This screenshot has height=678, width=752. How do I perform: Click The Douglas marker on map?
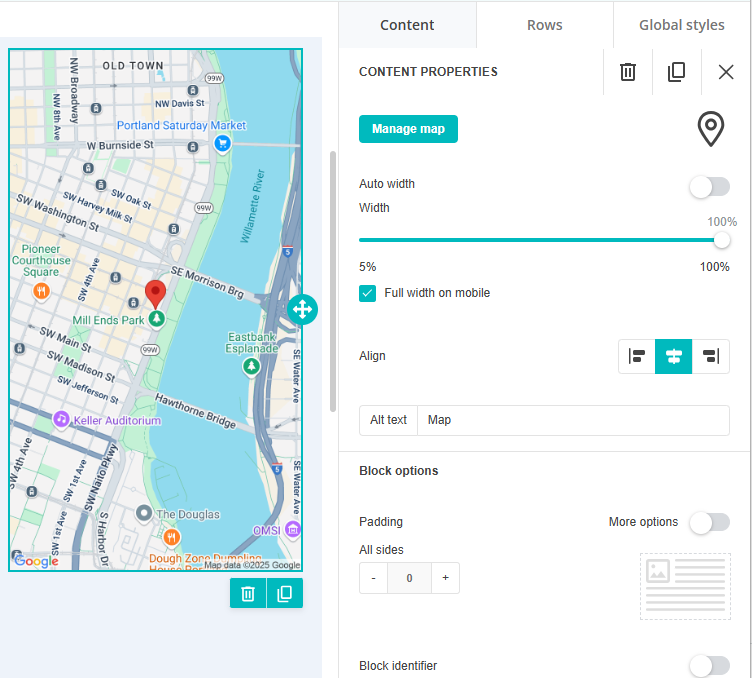pos(144,514)
